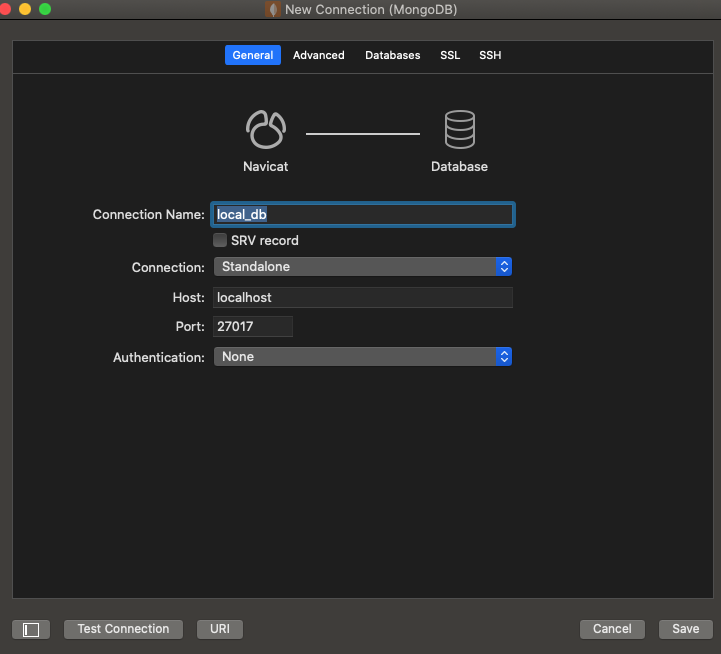Click the Database cylinder icon
721x654 pixels.
(459, 130)
